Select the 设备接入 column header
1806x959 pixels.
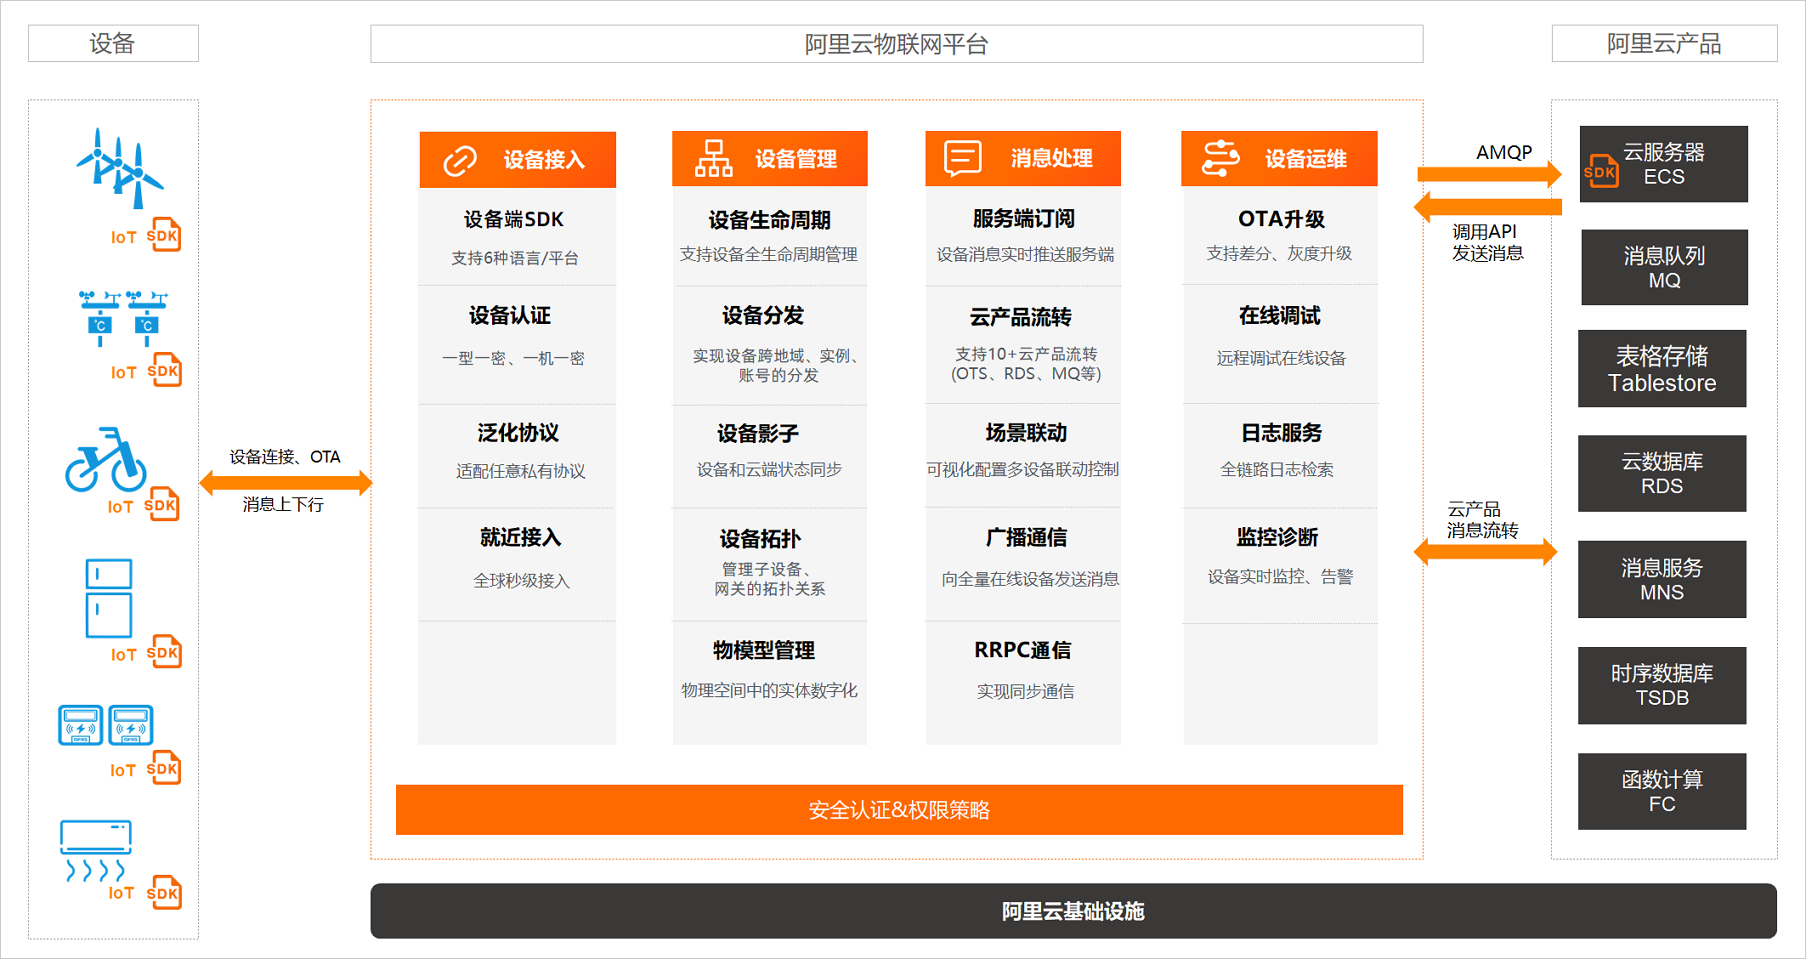pyautogui.click(x=517, y=159)
